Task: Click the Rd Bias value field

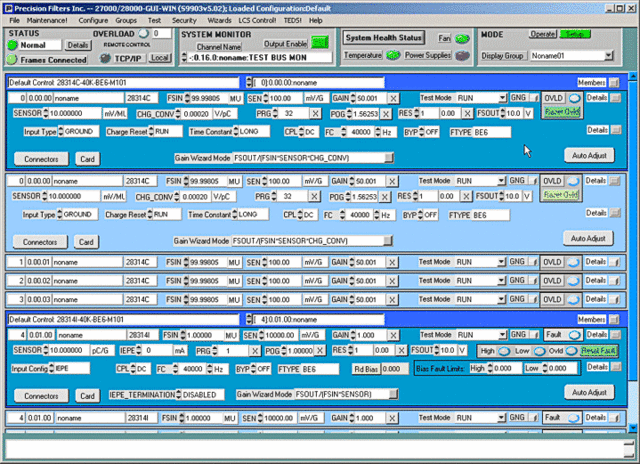Action: click(394, 369)
